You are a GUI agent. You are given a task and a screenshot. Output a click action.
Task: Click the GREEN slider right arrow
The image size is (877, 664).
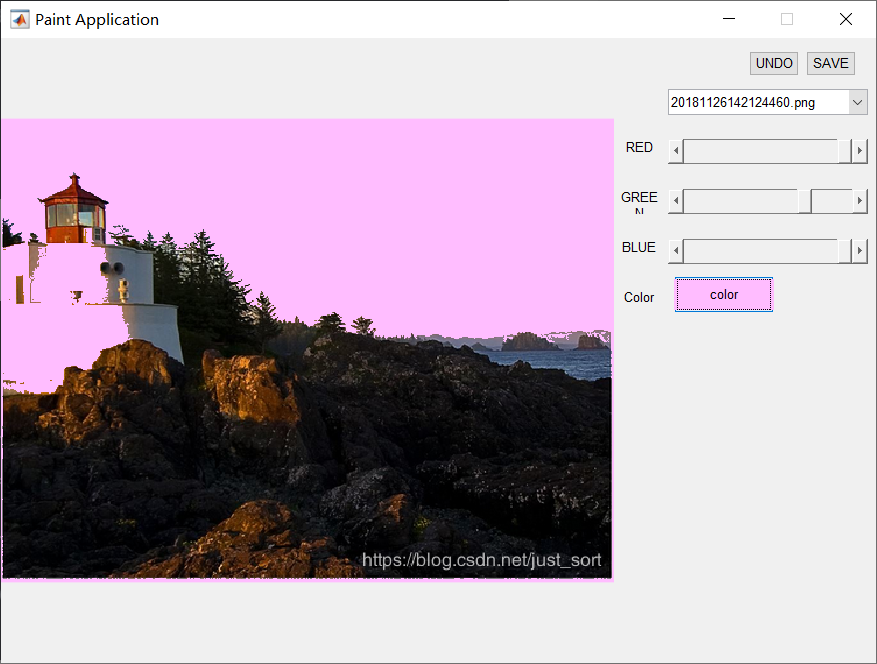tap(858, 201)
